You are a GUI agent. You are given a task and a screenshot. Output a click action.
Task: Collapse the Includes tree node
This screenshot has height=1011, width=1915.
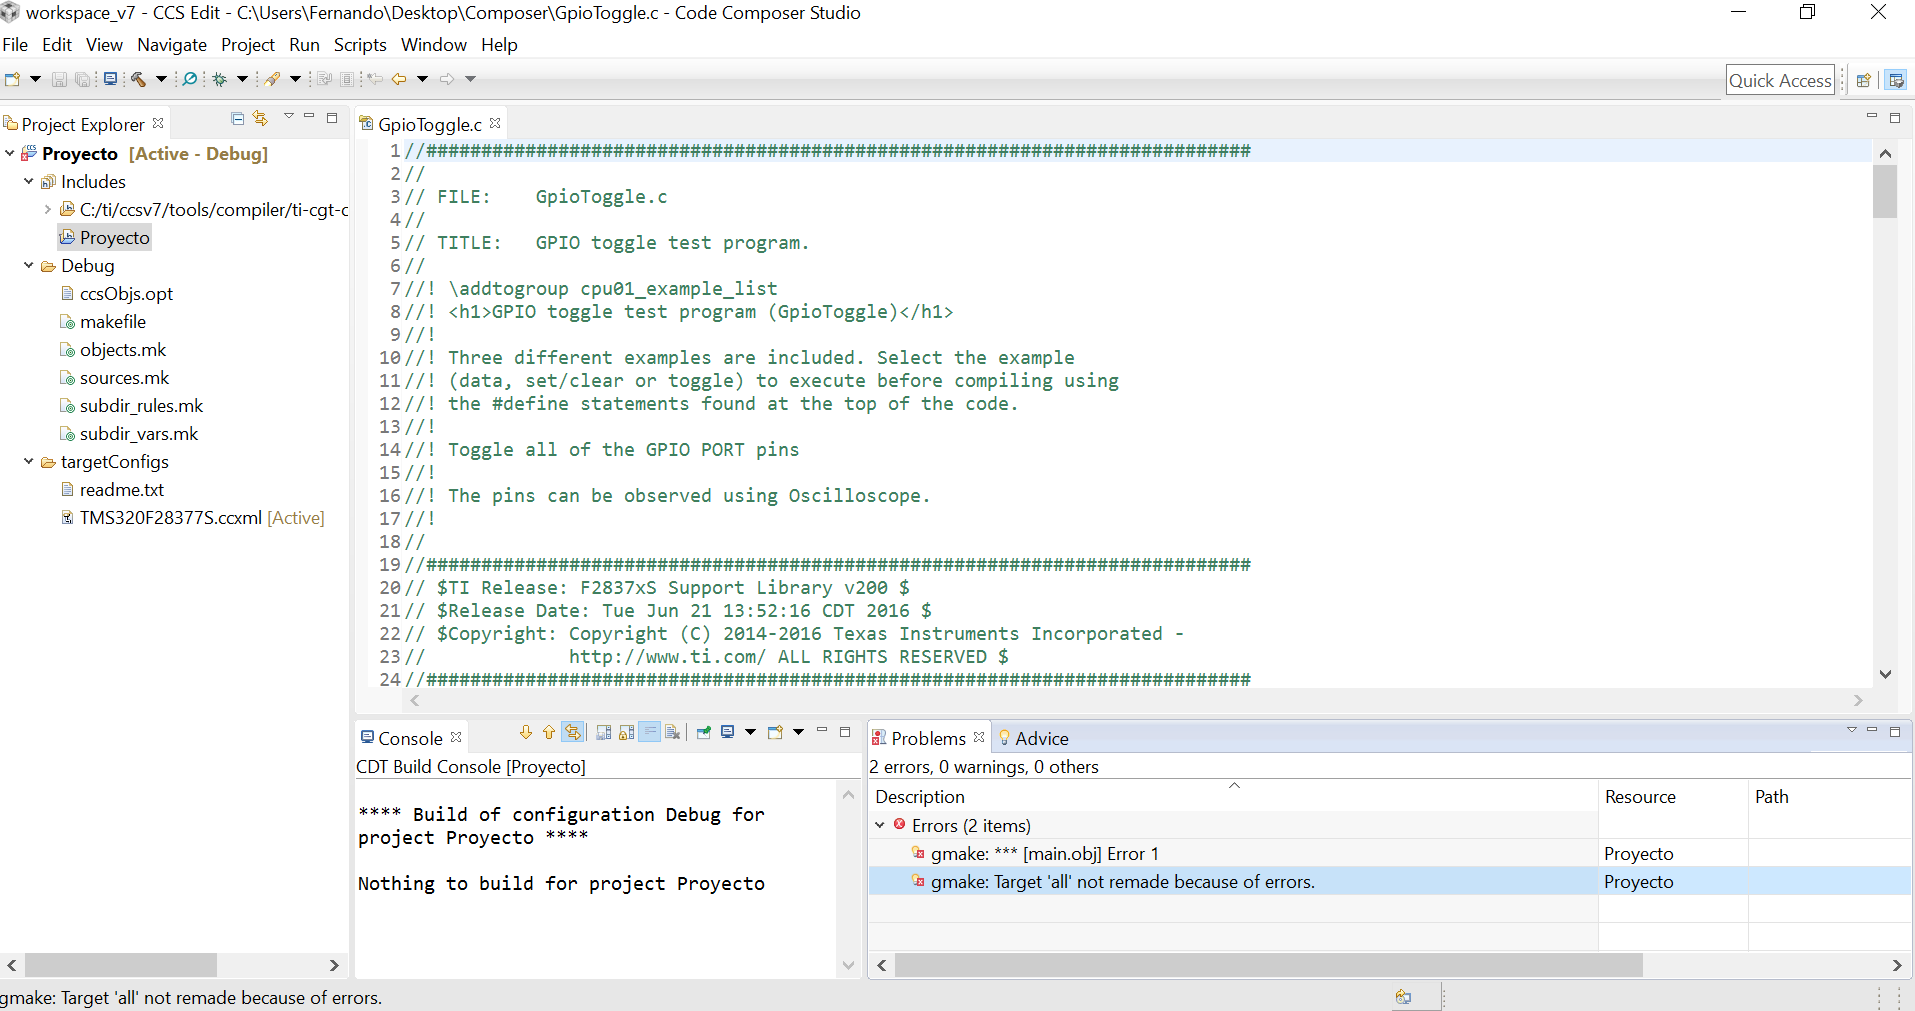(x=29, y=181)
